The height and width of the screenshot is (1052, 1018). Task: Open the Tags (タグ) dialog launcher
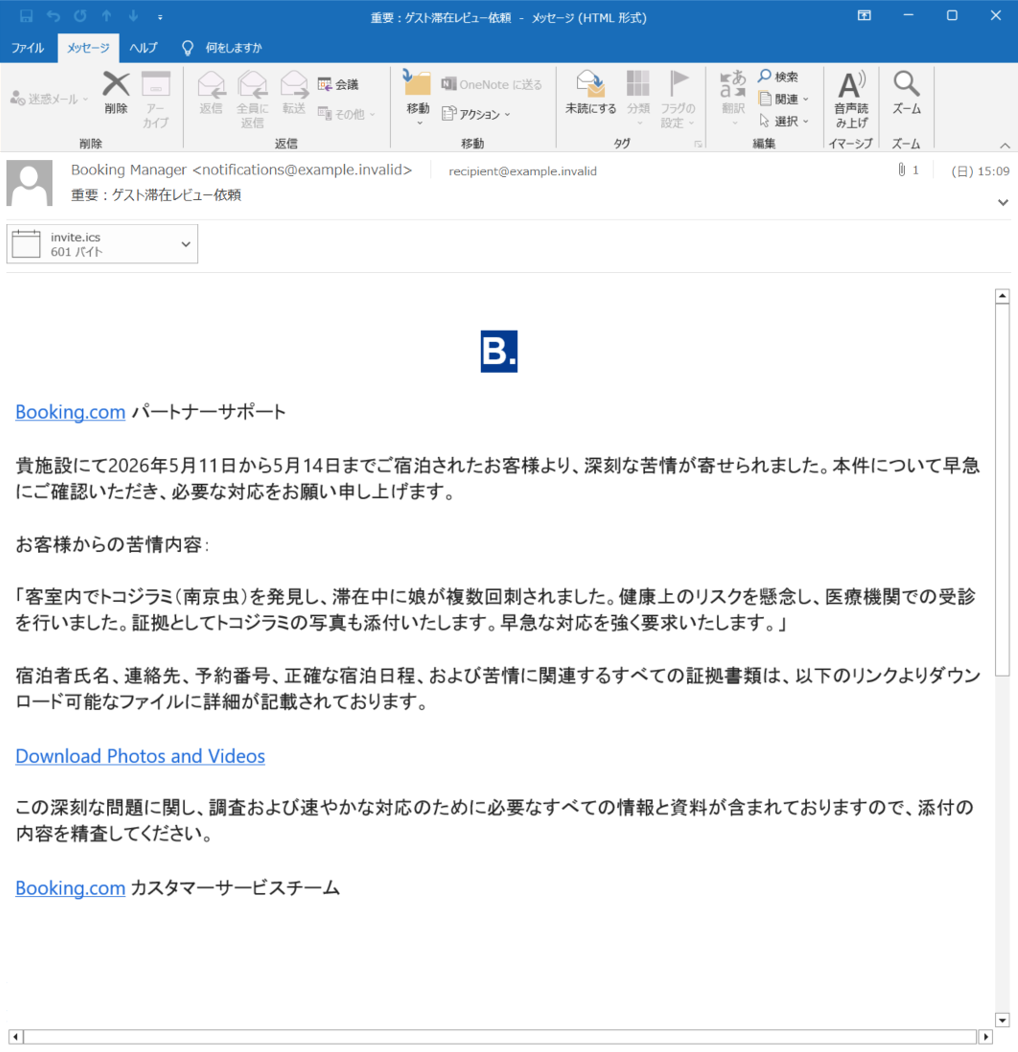pos(698,144)
